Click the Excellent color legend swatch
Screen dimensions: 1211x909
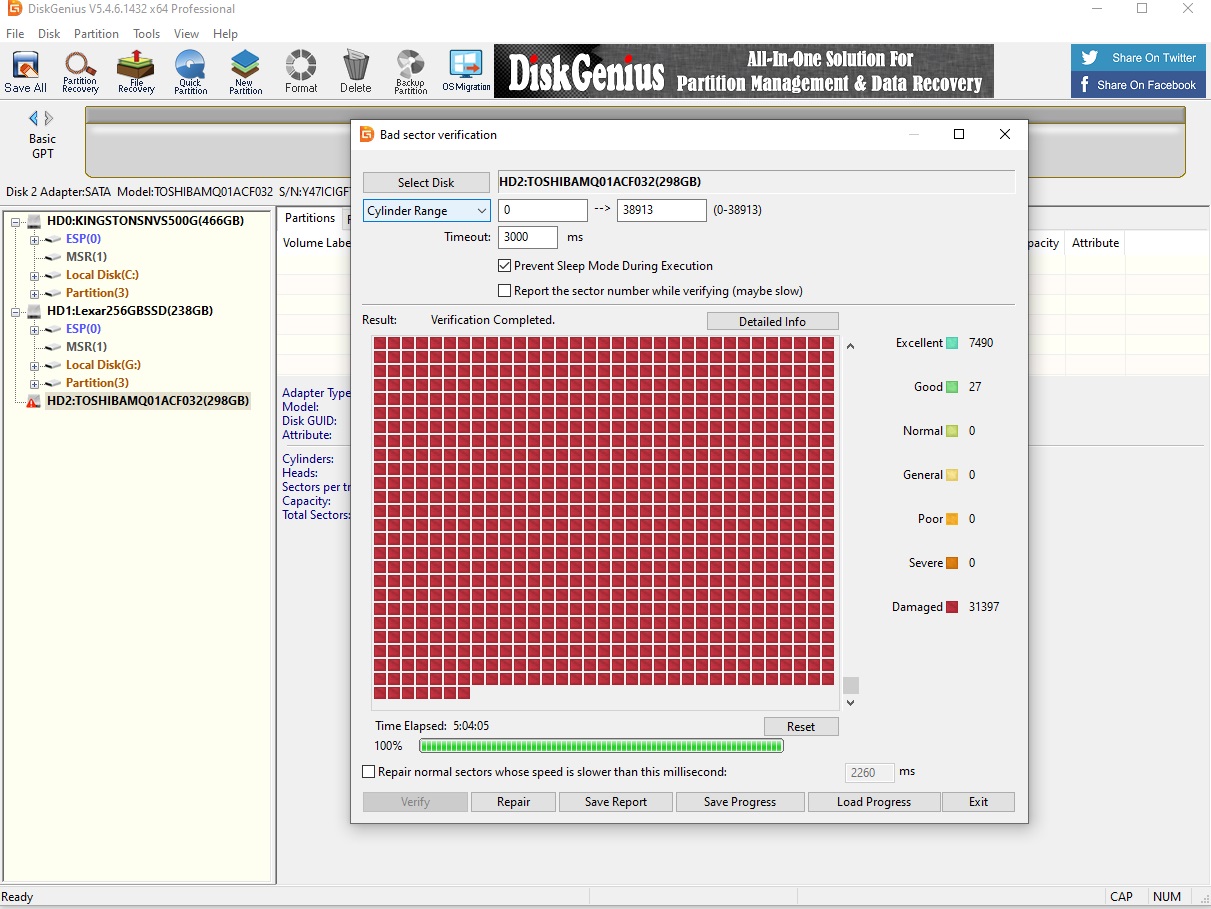click(952, 343)
